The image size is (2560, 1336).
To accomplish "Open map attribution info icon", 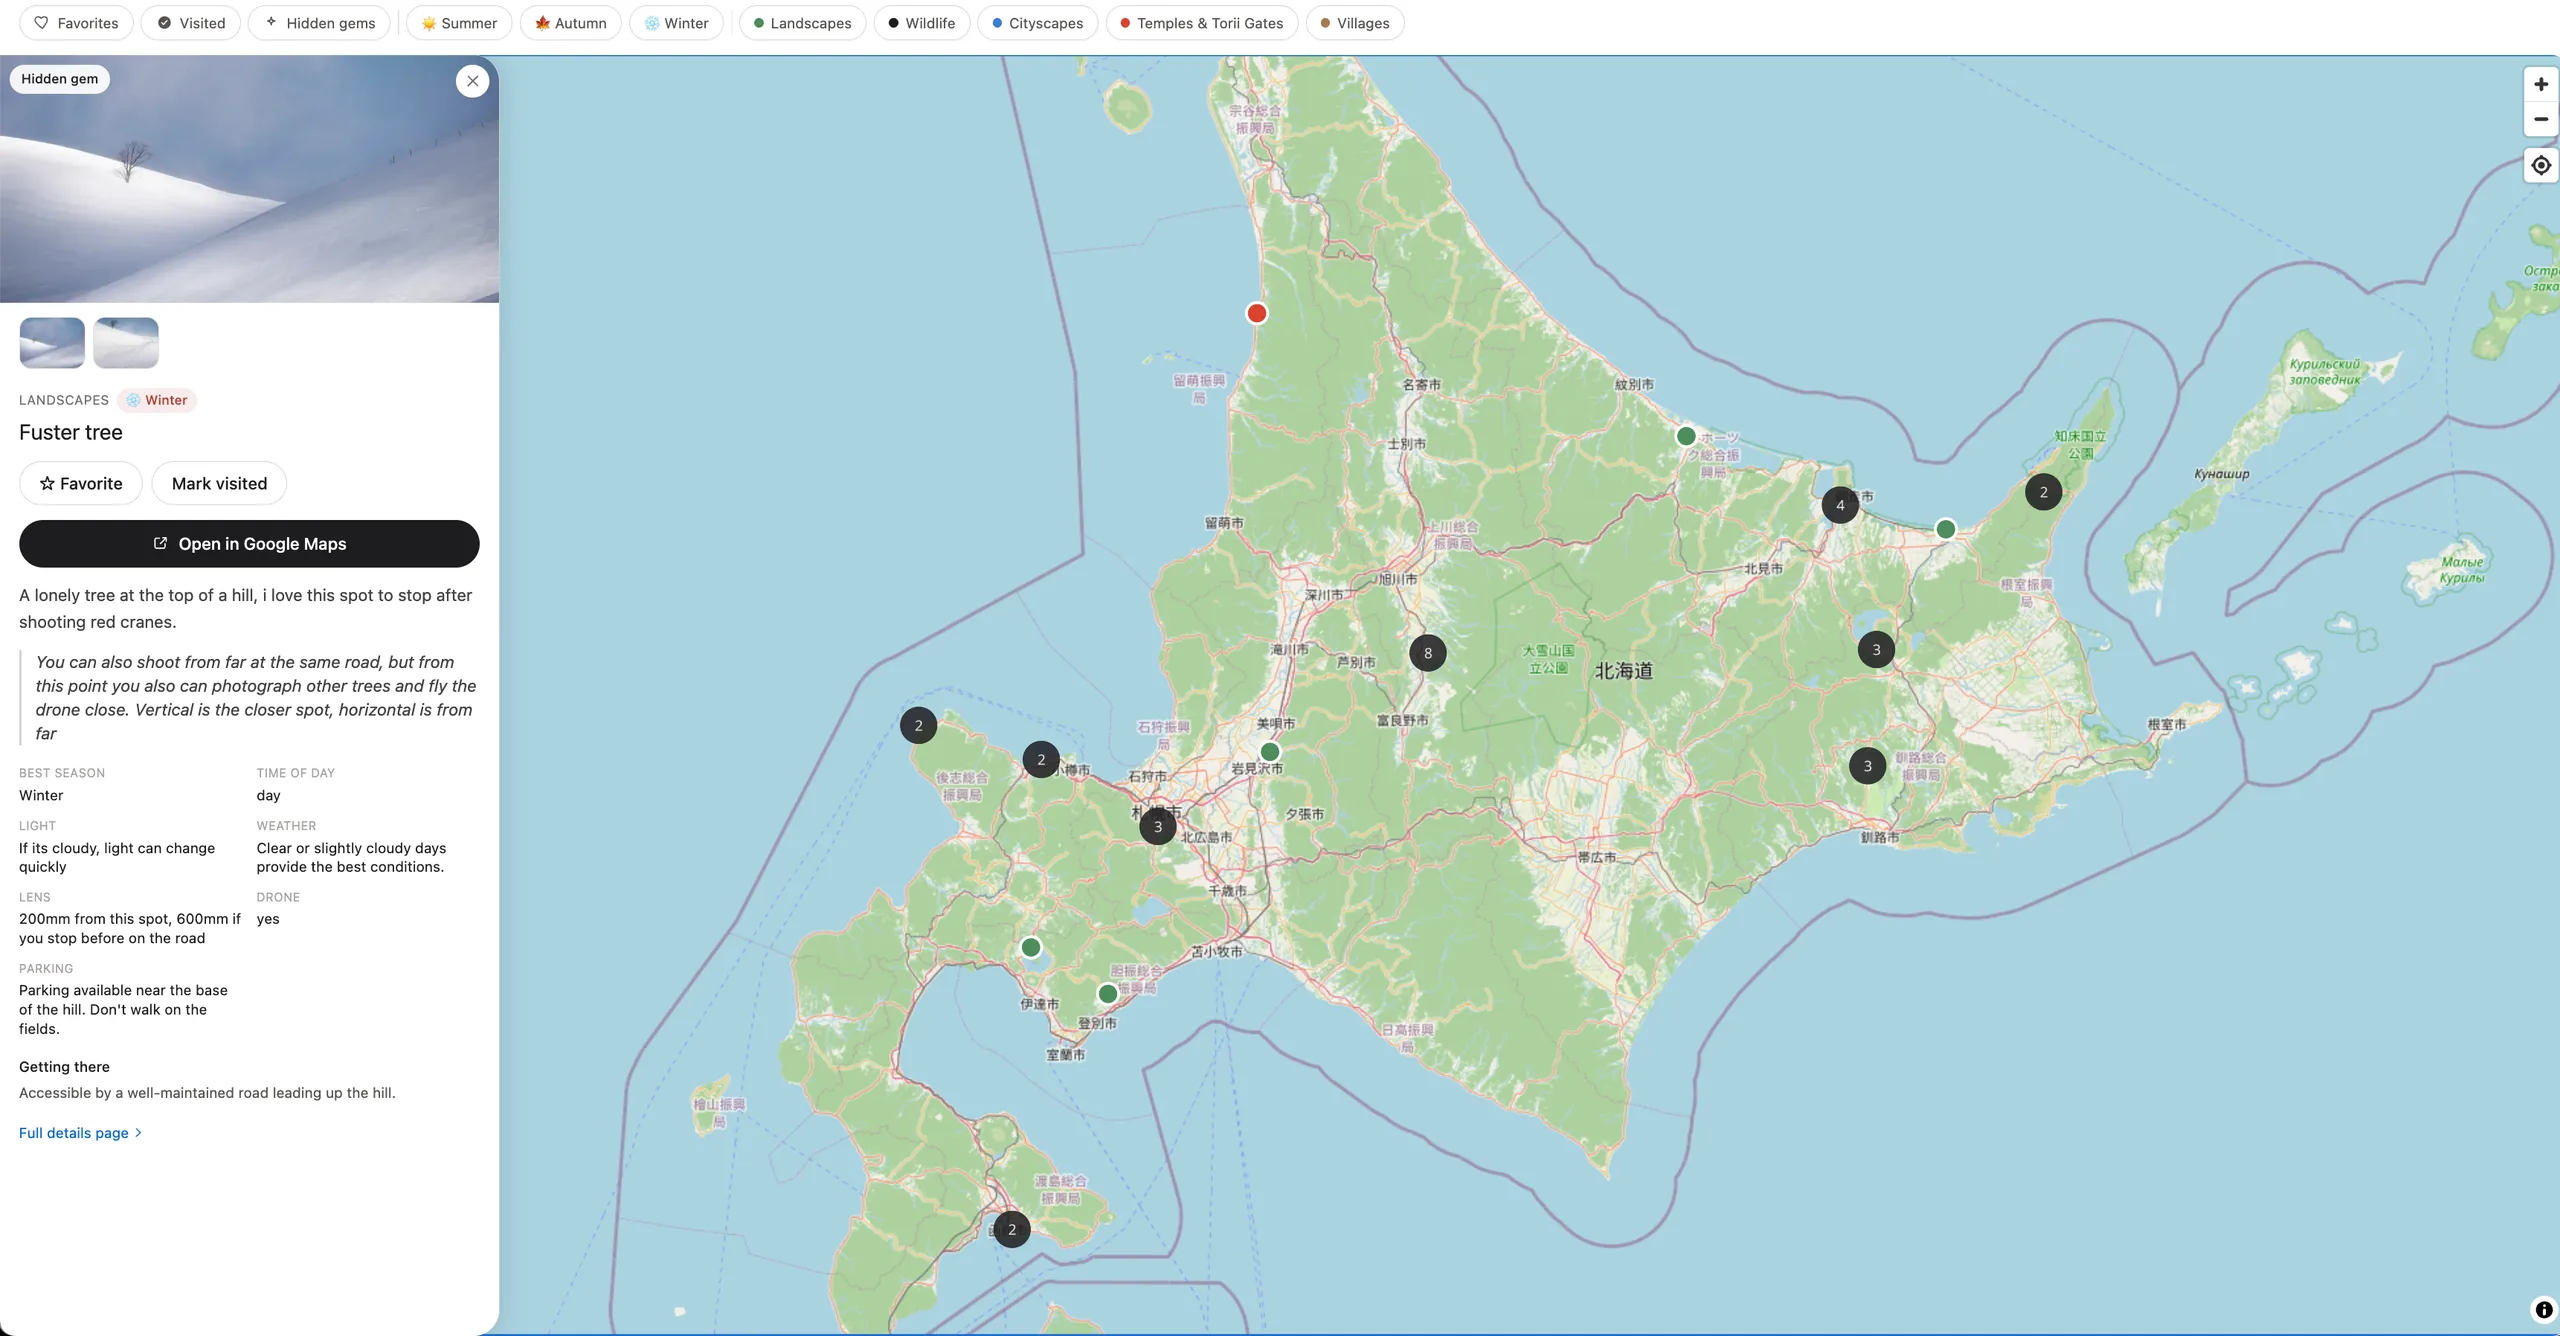I will click(x=2544, y=1310).
